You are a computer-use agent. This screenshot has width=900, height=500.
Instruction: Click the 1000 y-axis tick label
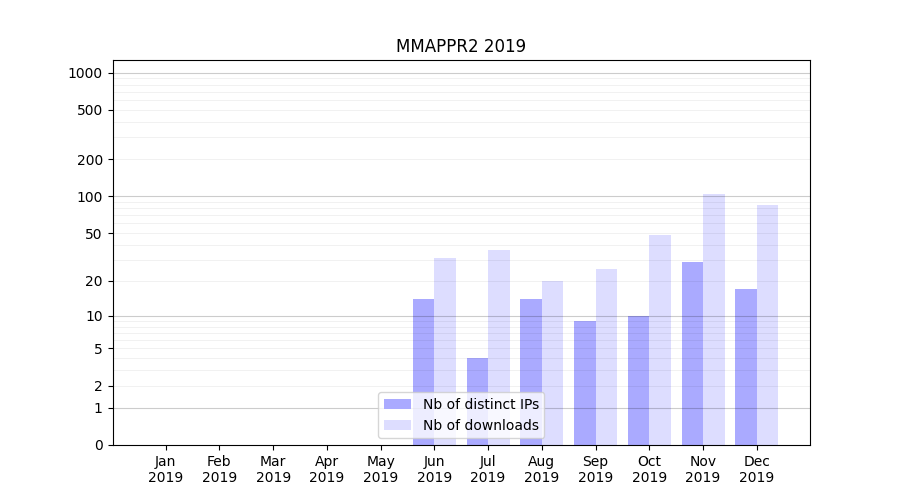(x=85, y=73)
